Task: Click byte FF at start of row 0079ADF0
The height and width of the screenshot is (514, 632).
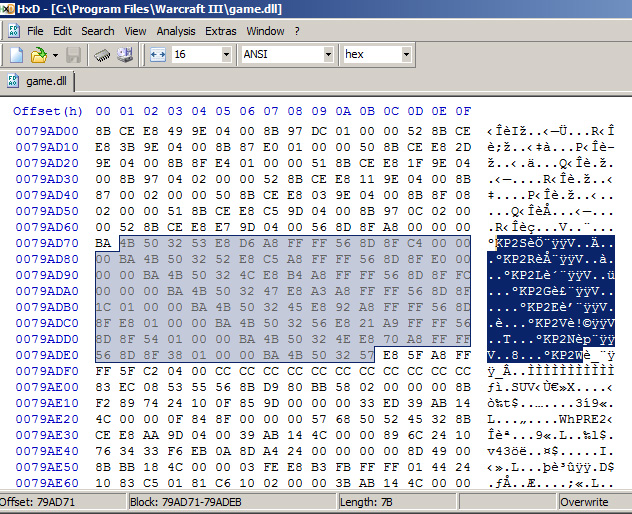Action: 103,371
